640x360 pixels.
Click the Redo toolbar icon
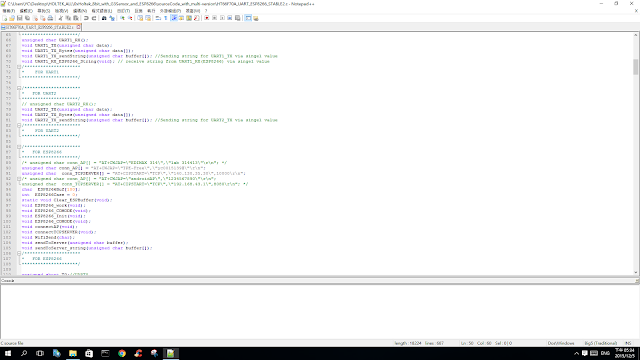(x=94, y=18)
